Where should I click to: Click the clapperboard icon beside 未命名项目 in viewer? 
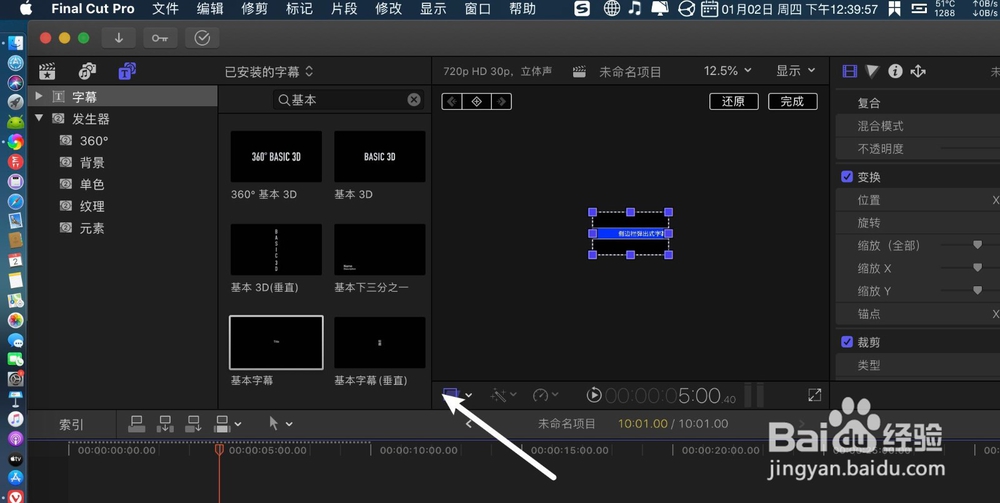pos(579,72)
